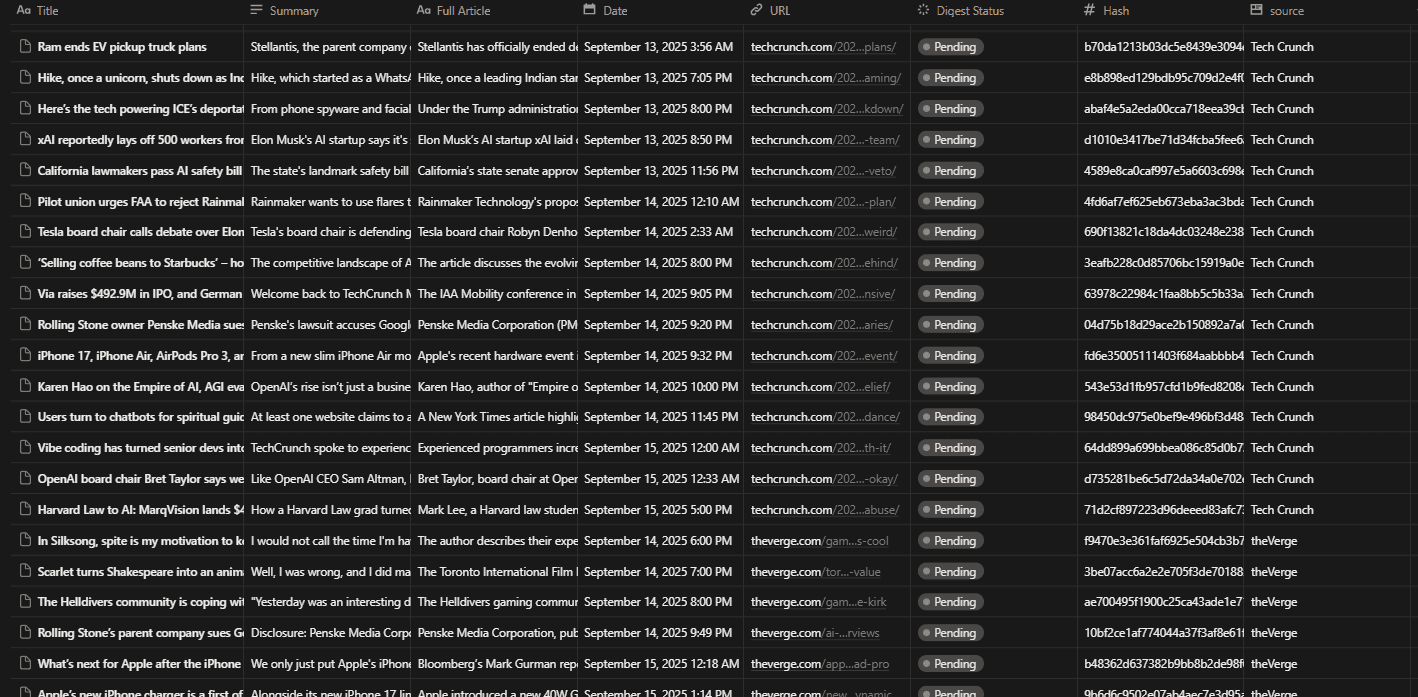Click the page icon beside 'Ram ends EV pickup truck plans'
This screenshot has height=697, width=1418.
tap(24, 47)
